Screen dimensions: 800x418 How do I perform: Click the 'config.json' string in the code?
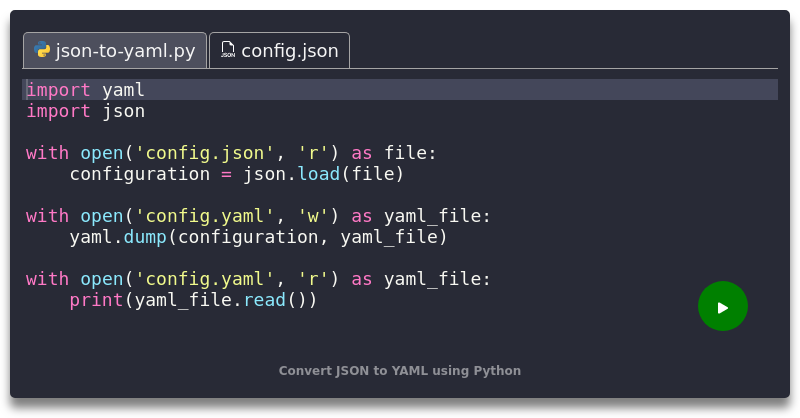click(x=206, y=153)
